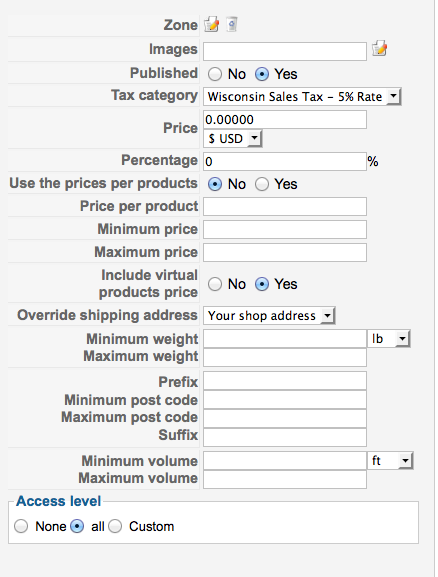Click the Images text field

285,51
